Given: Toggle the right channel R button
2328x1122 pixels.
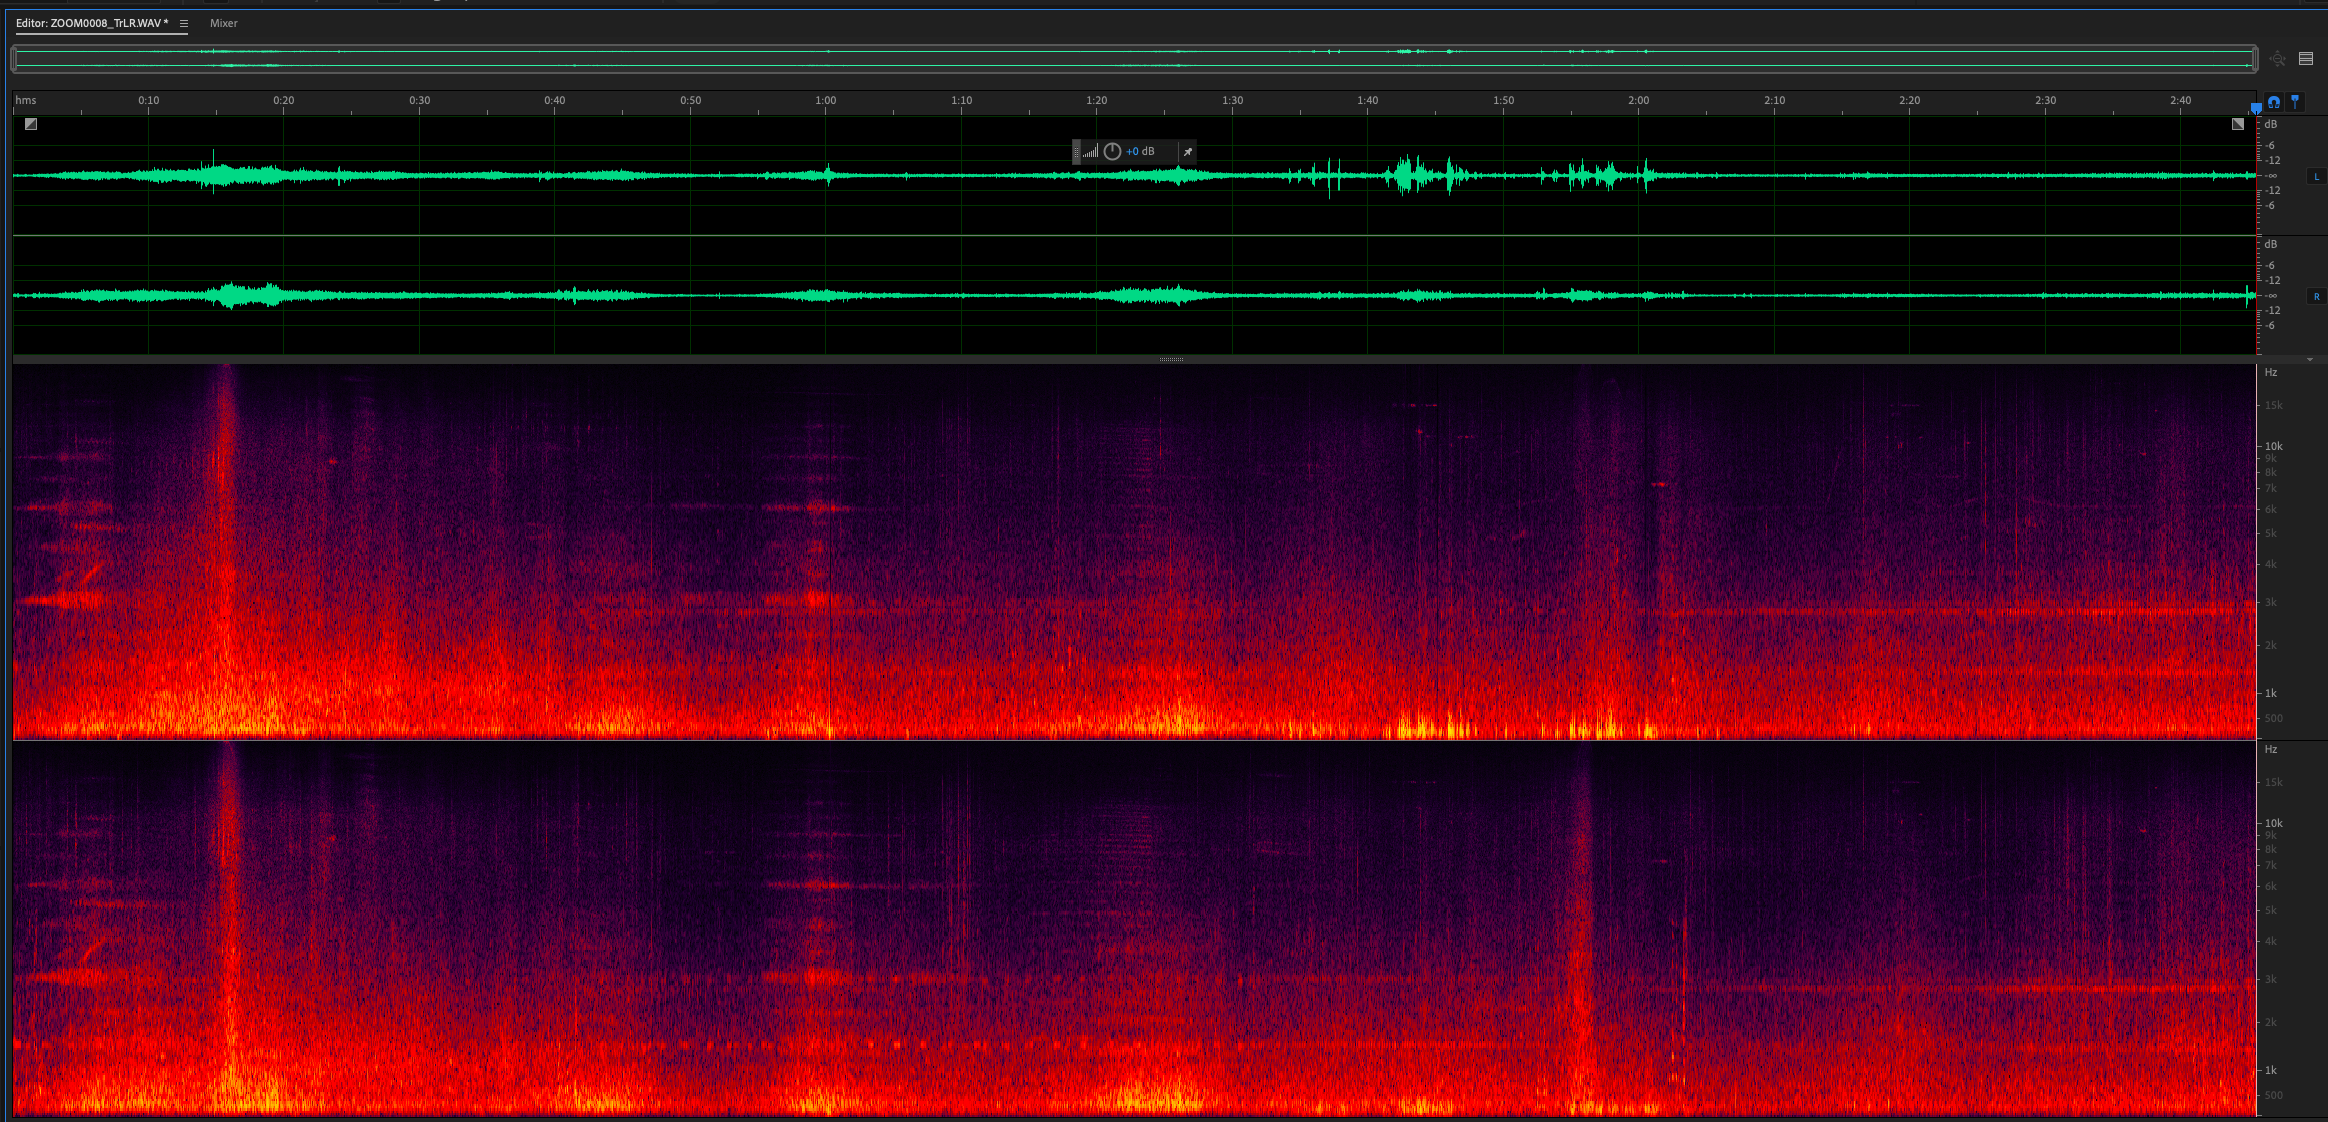Looking at the screenshot, I should coord(2316,297).
